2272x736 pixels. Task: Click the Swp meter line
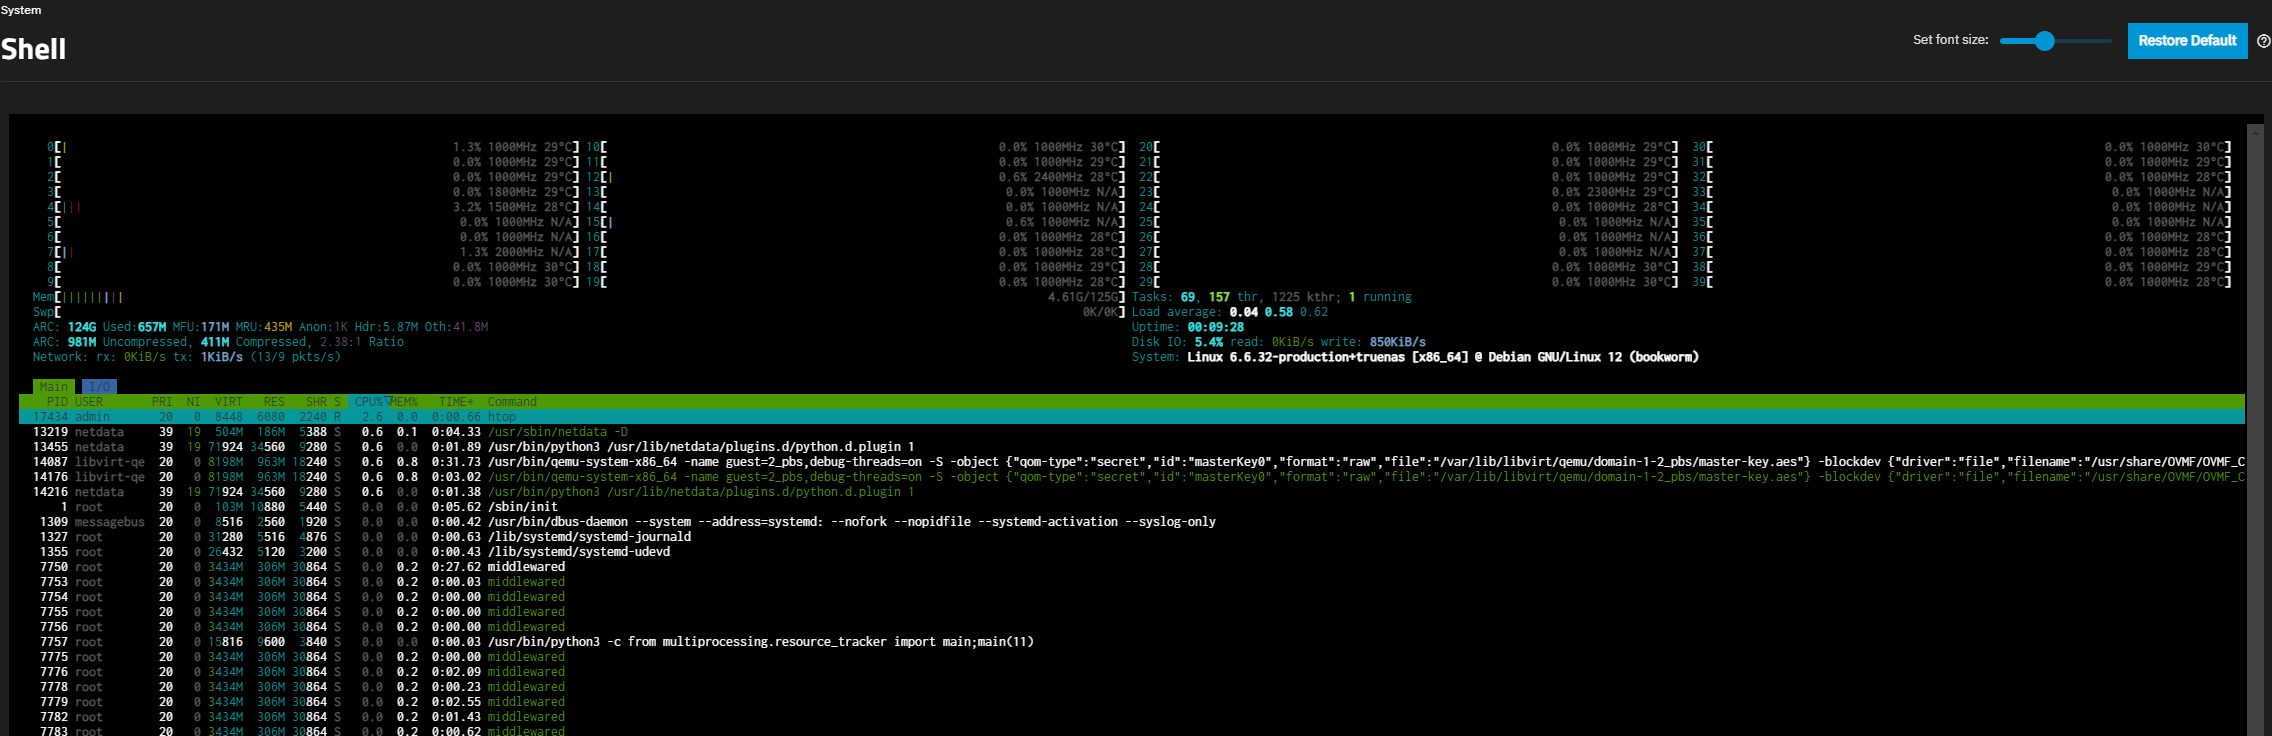pos(579,312)
